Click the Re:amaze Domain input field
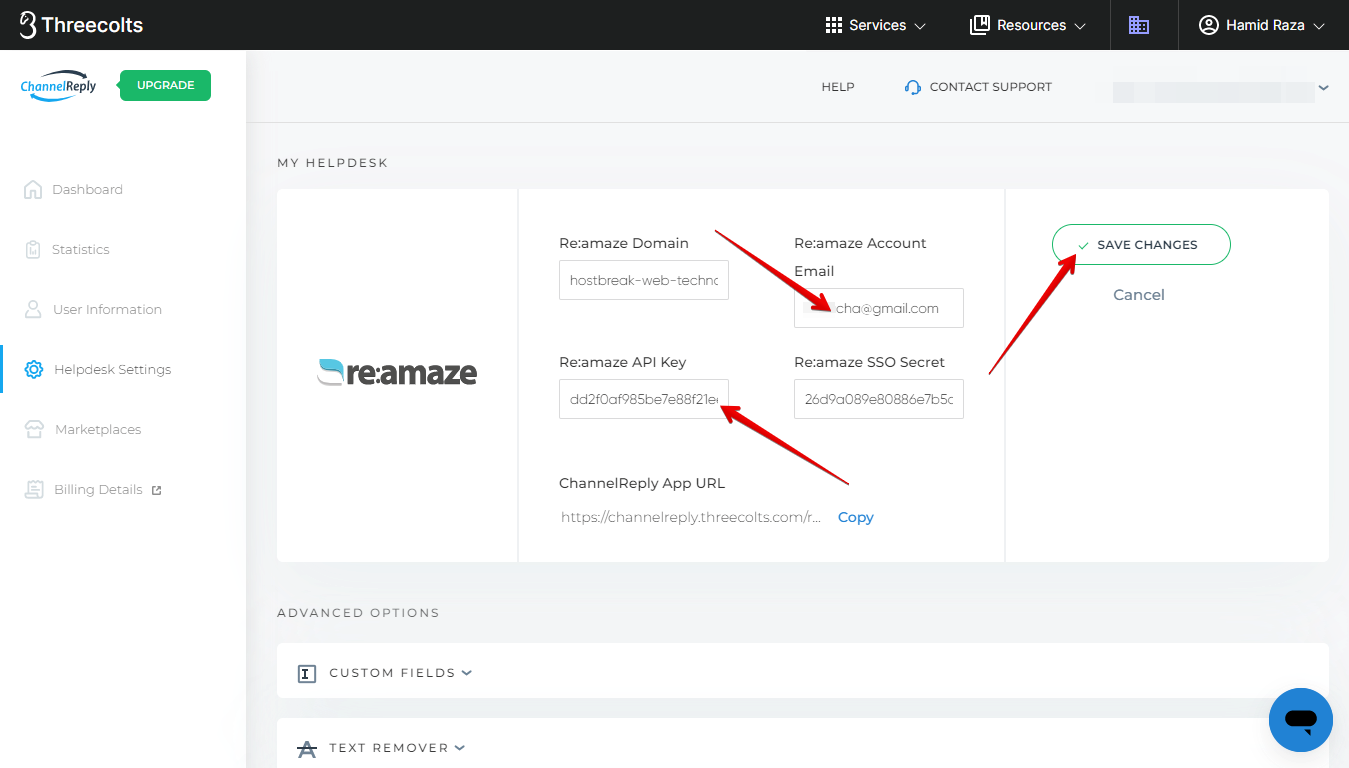This screenshot has width=1349, height=768. [x=644, y=281]
